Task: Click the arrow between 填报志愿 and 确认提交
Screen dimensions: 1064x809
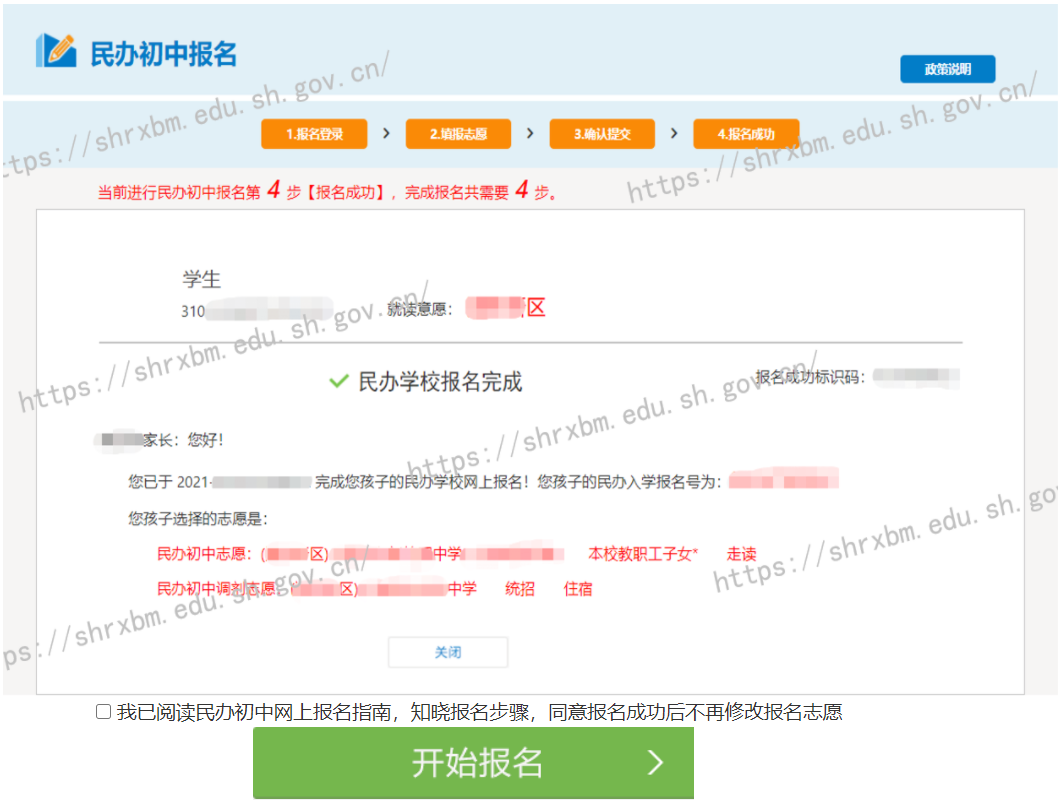Action: click(530, 133)
